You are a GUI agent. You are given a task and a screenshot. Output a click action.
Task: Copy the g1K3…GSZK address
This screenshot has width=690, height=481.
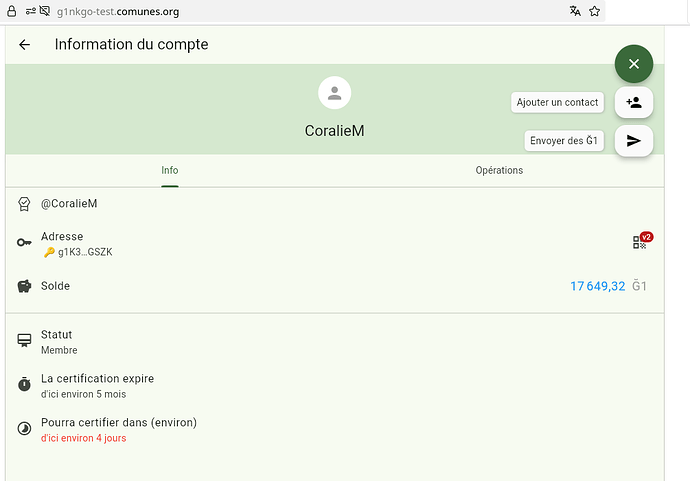85,252
